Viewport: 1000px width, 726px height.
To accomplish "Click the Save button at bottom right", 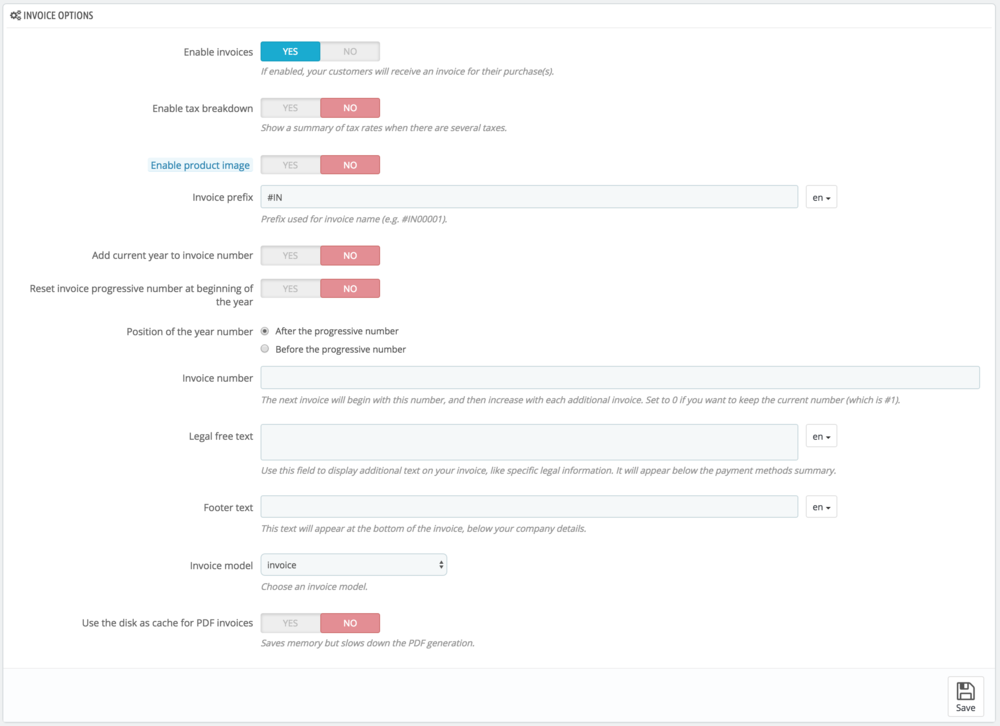I will coord(964,695).
